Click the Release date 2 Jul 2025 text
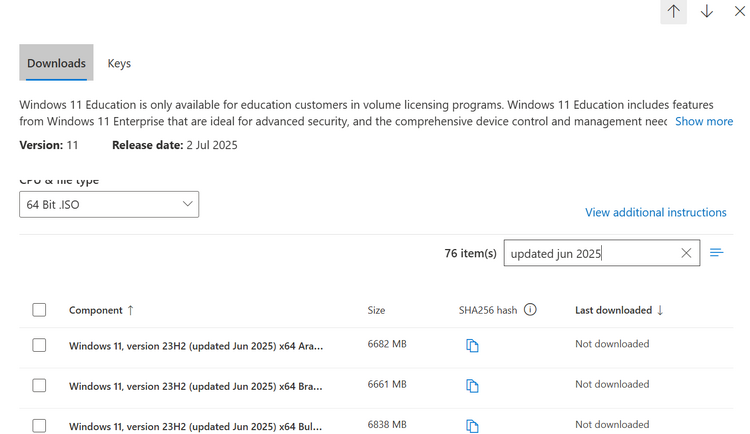This screenshot has width=750, height=434. [175, 145]
